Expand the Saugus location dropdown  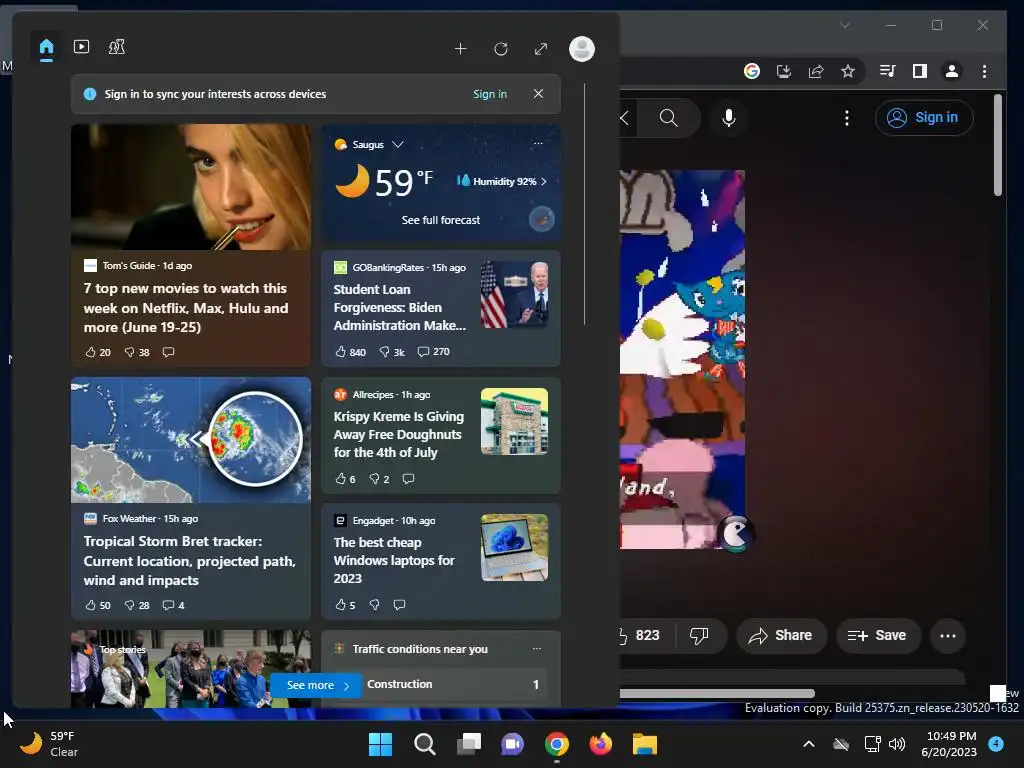pyautogui.click(x=398, y=144)
